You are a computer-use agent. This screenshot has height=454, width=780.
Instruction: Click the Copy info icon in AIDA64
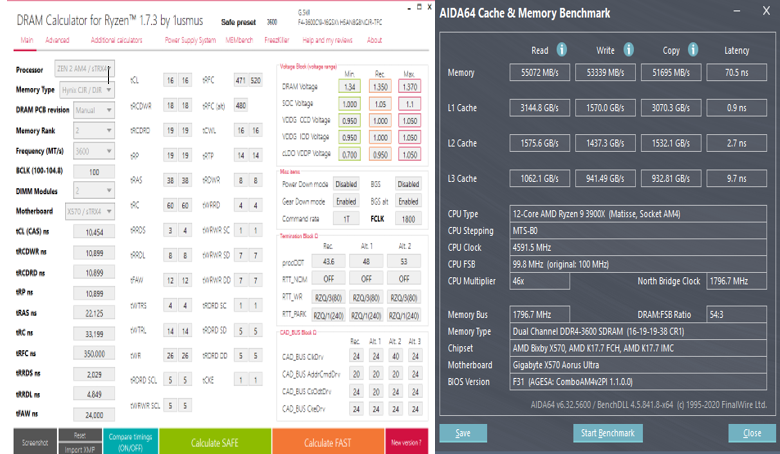pyautogui.click(x=693, y=49)
